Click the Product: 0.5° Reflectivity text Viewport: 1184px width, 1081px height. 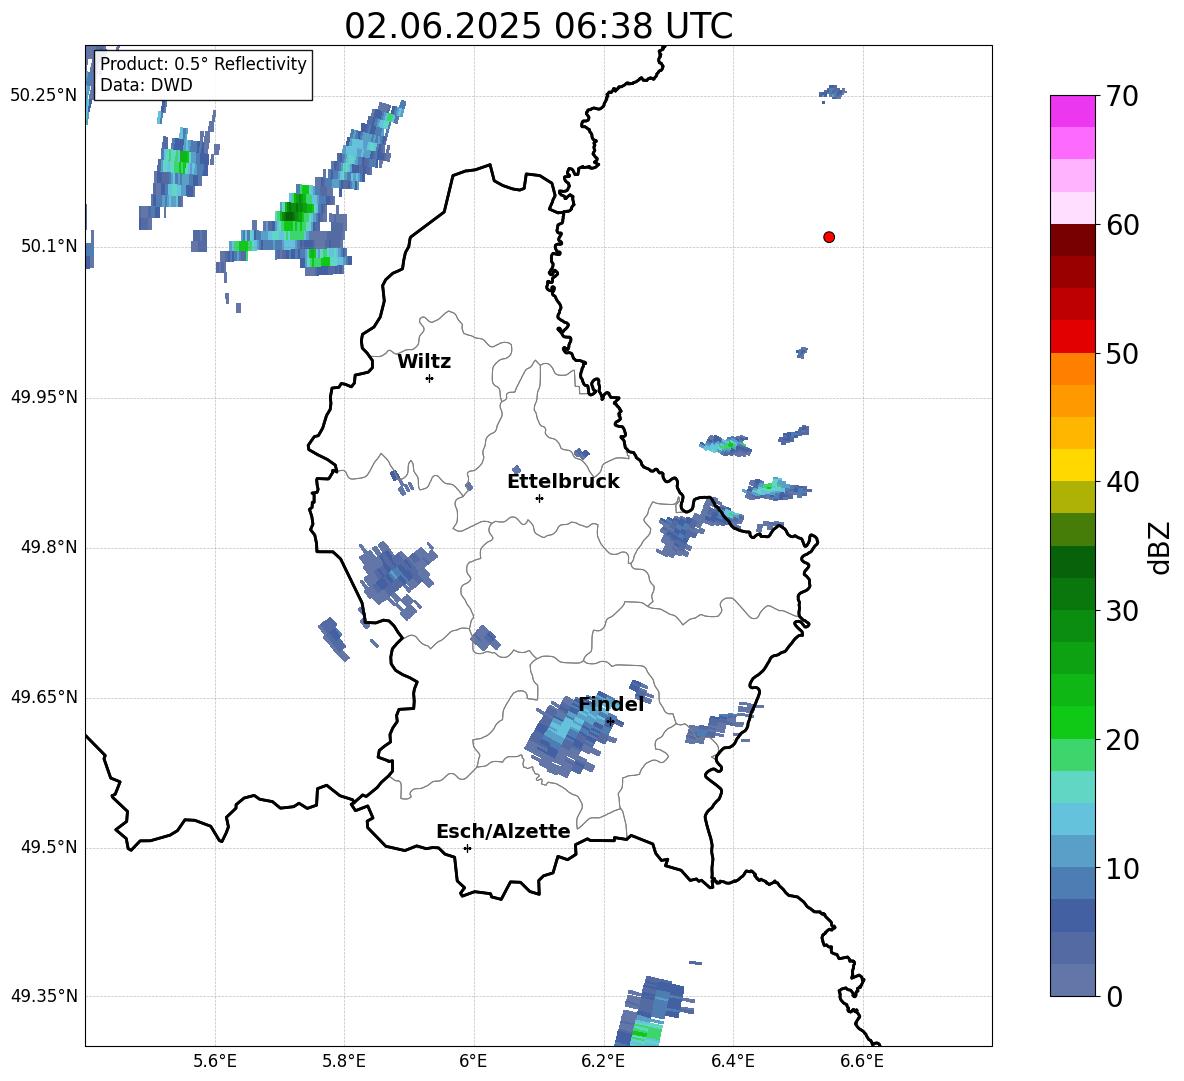(x=203, y=64)
